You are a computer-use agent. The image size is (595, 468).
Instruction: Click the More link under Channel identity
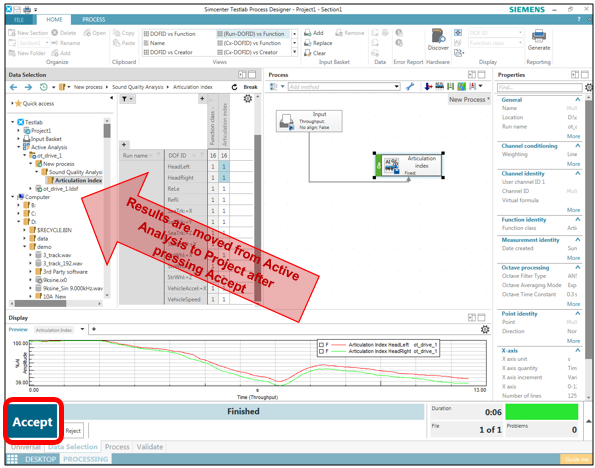coord(573,210)
